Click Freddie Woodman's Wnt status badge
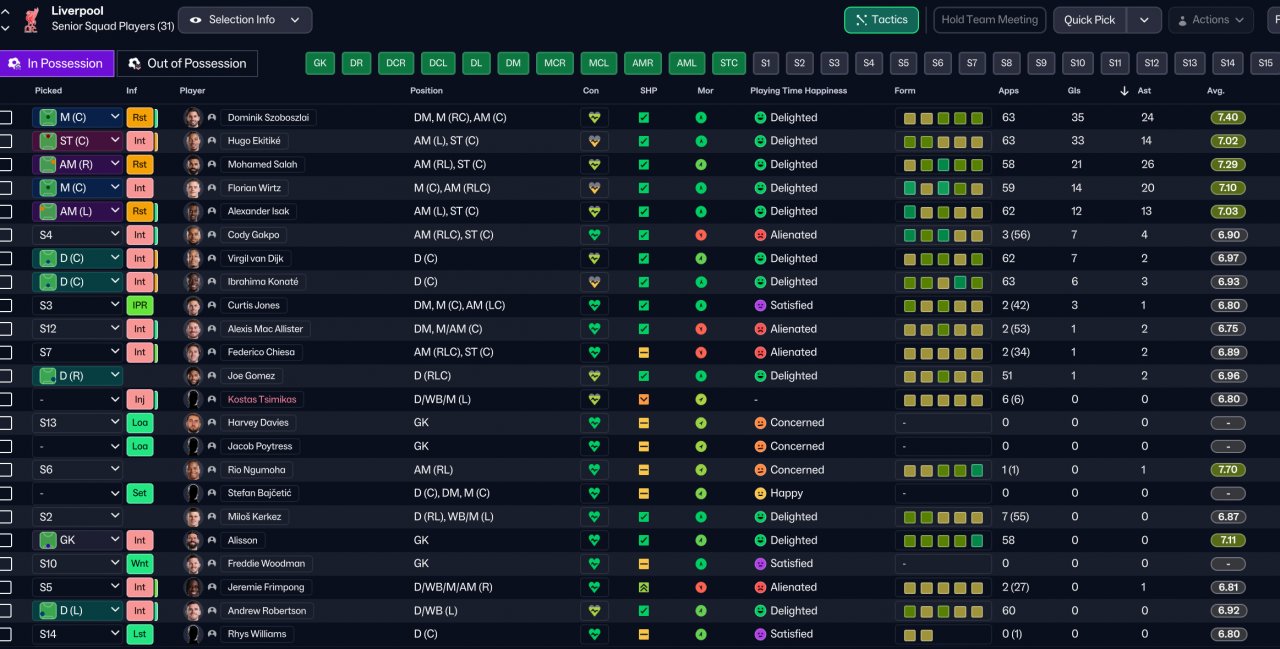Viewport: 1280px width, 649px height. click(140, 563)
